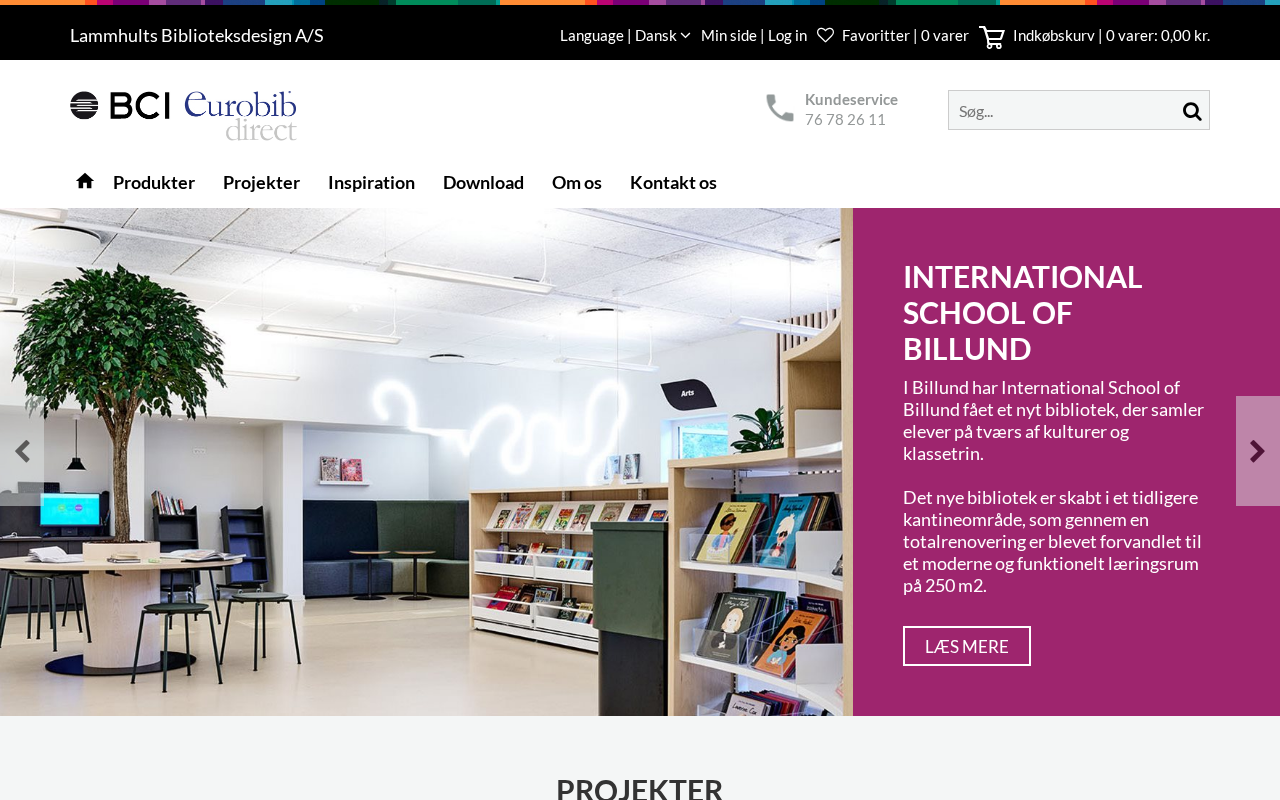Viewport: 1280px width, 800px height.
Task: Click the search magnifier icon
Action: [1192, 111]
